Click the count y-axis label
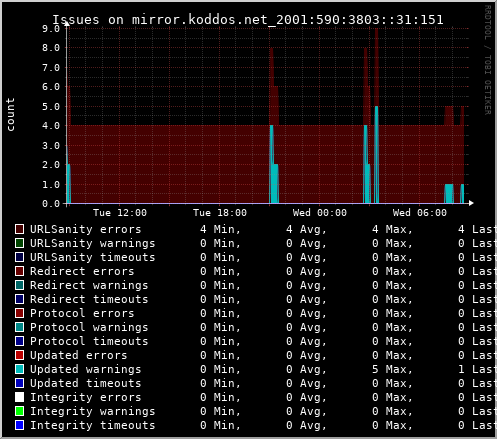 point(11,114)
